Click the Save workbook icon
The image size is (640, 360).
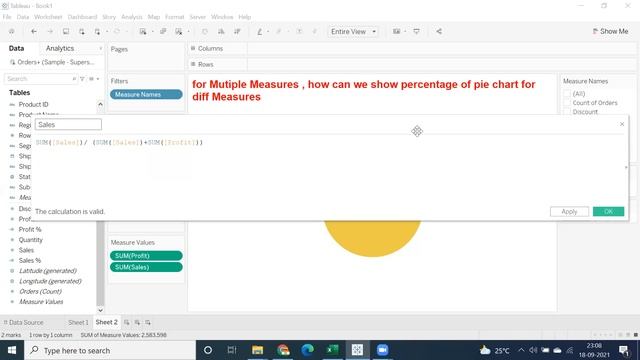coord(66,31)
